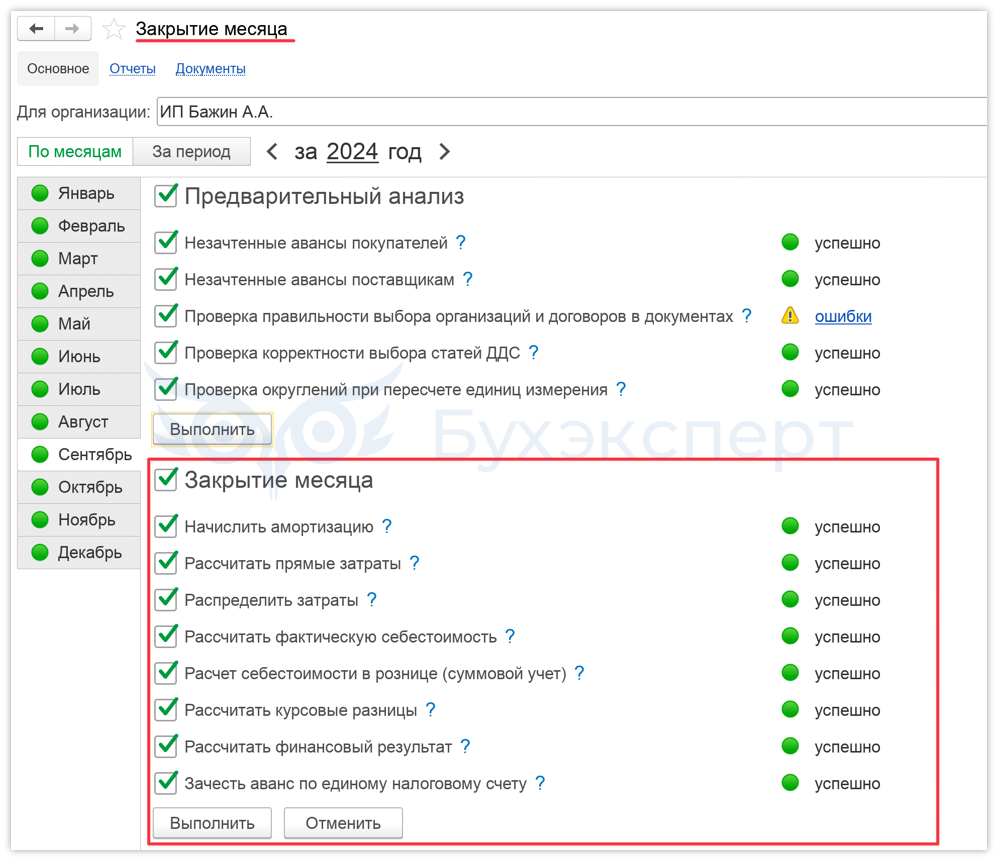Image resolution: width=998 pixels, height=861 pixels.
Task: Go to next year with right chevron
Action: tap(445, 152)
